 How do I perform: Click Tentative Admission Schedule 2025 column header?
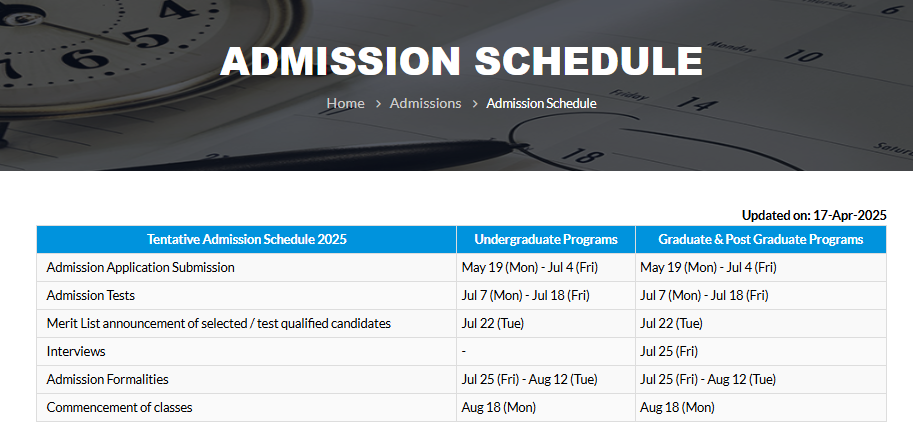coord(246,239)
